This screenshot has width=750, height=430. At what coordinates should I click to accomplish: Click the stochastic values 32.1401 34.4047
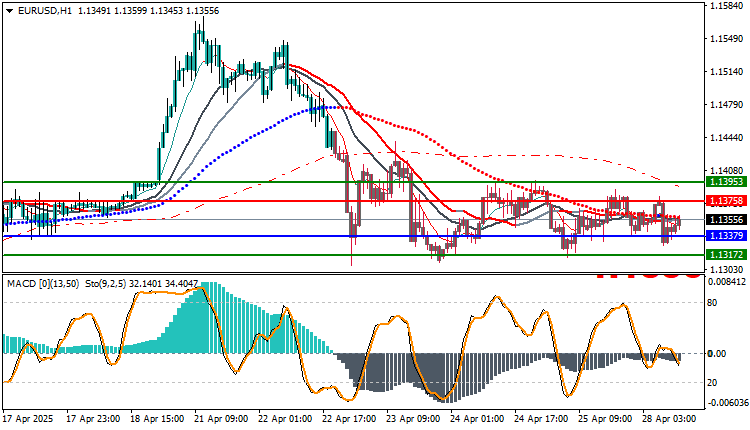(x=163, y=284)
